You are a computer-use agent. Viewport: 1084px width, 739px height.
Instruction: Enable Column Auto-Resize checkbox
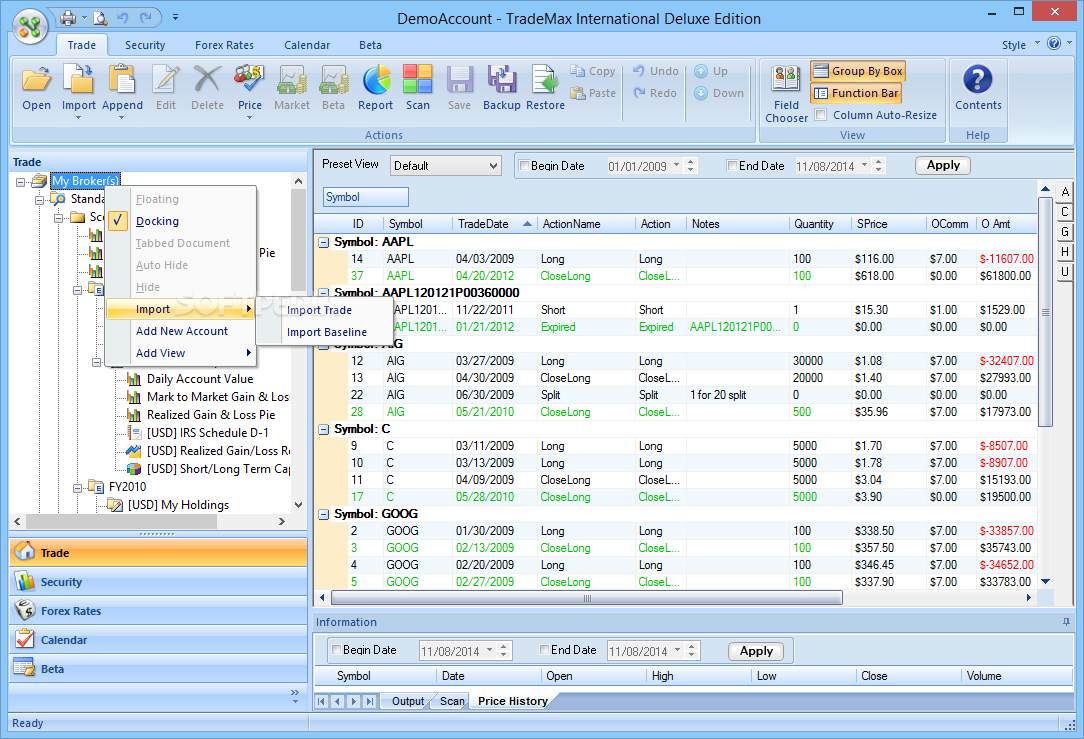point(821,115)
